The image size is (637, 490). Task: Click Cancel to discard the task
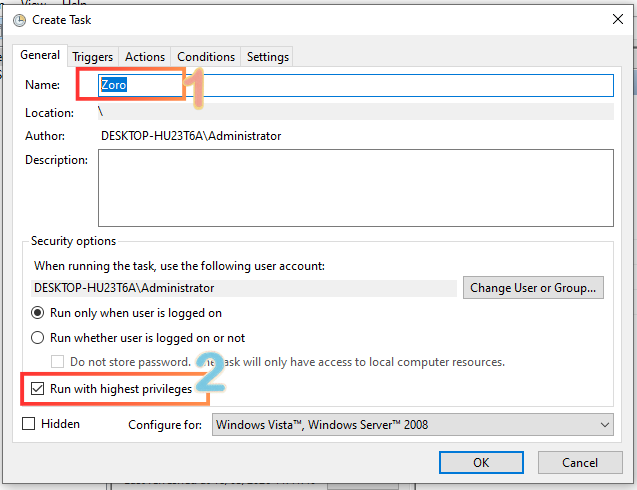pos(580,463)
